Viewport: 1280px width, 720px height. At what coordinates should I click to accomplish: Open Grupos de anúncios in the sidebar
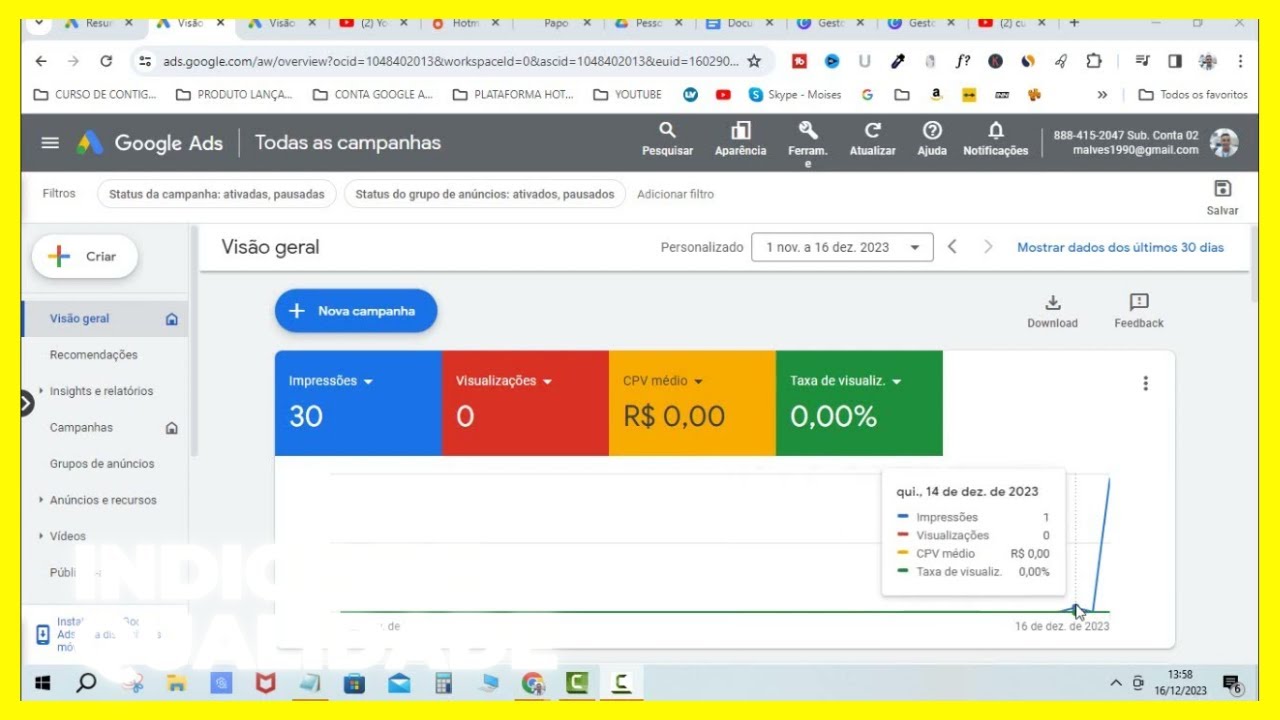(x=102, y=464)
